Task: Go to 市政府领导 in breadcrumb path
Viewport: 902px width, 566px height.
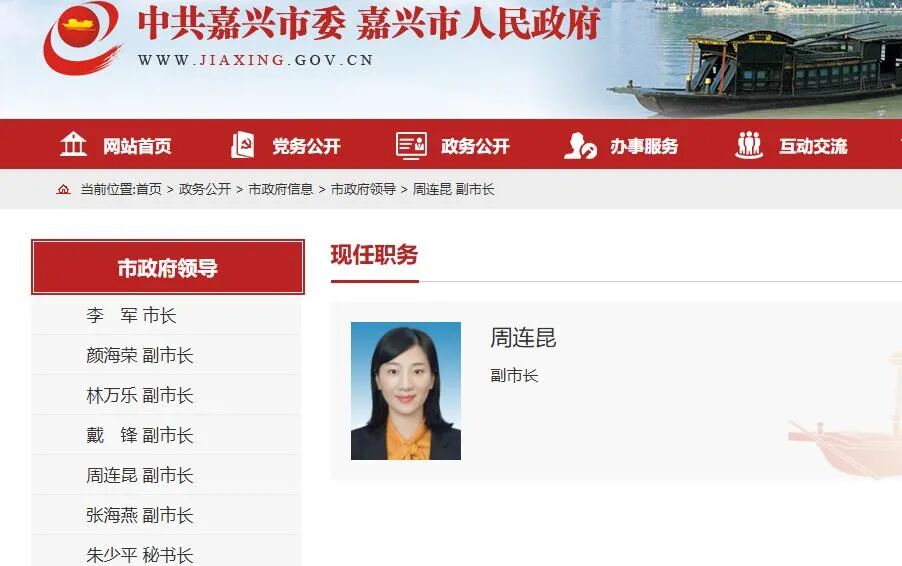Action: (x=363, y=189)
